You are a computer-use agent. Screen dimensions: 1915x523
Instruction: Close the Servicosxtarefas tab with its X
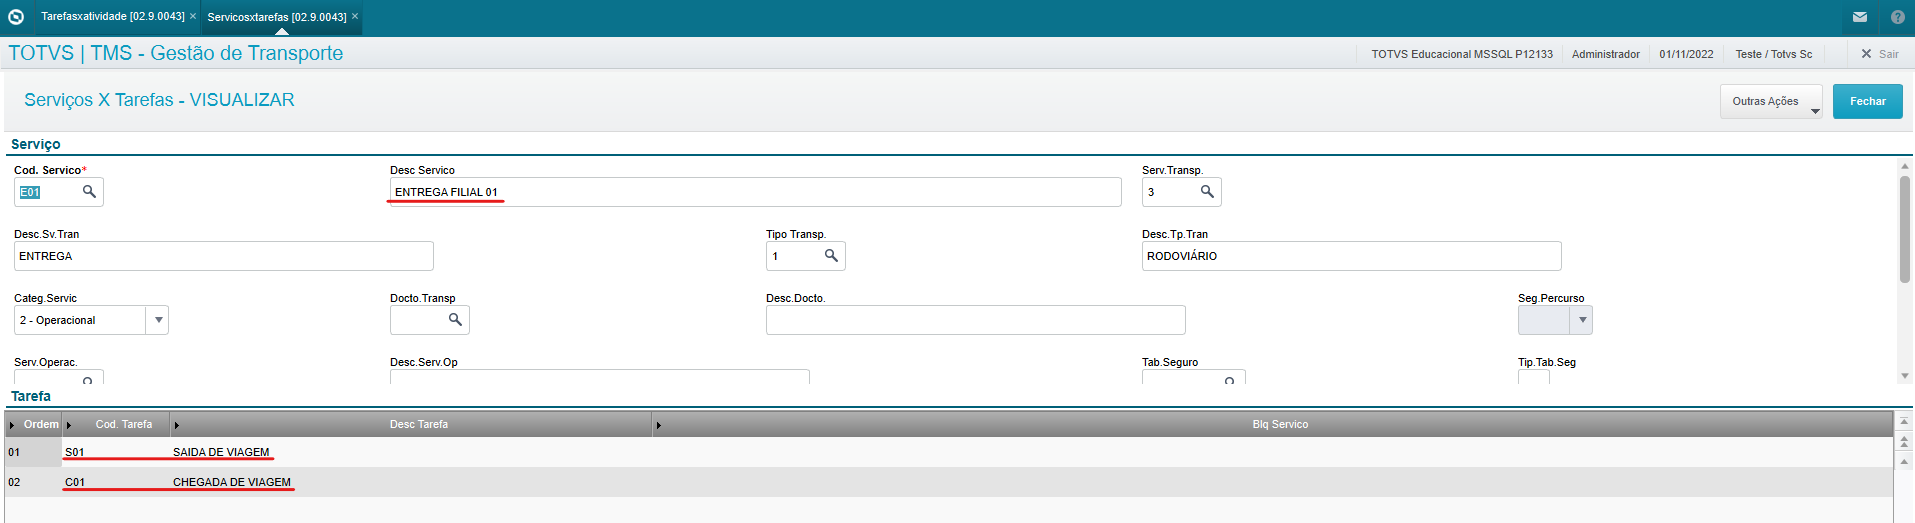pyautogui.click(x=355, y=16)
